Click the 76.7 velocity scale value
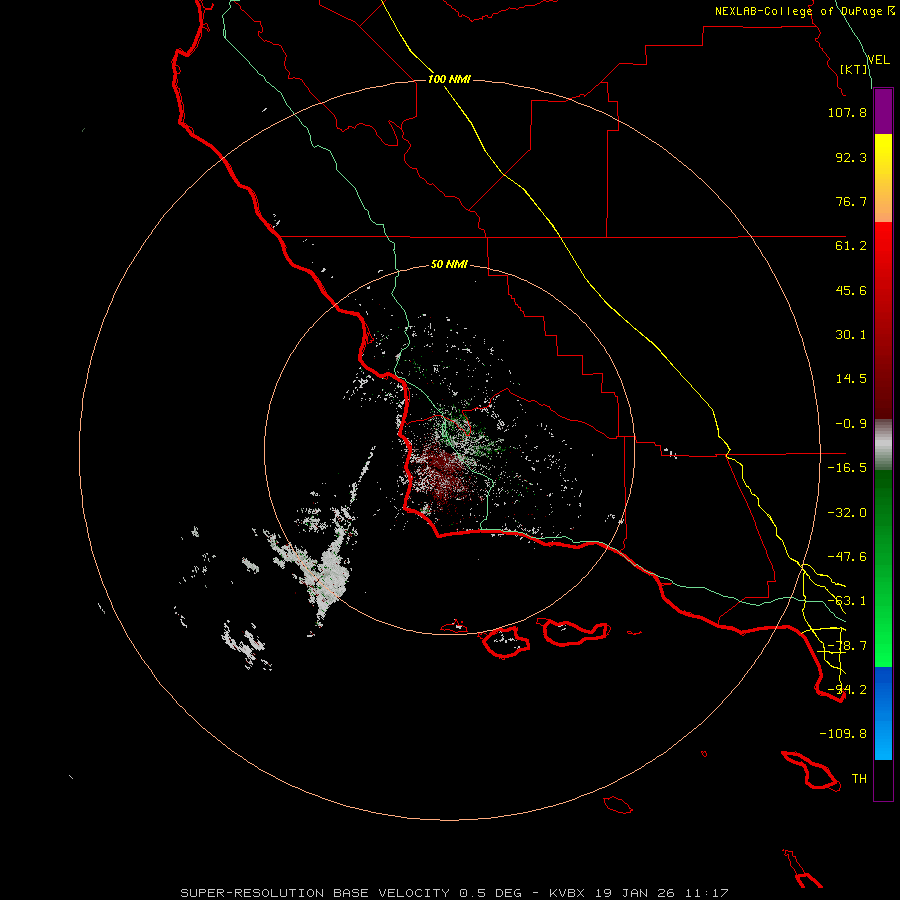The height and width of the screenshot is (900, 900). (x=851, y=201)
